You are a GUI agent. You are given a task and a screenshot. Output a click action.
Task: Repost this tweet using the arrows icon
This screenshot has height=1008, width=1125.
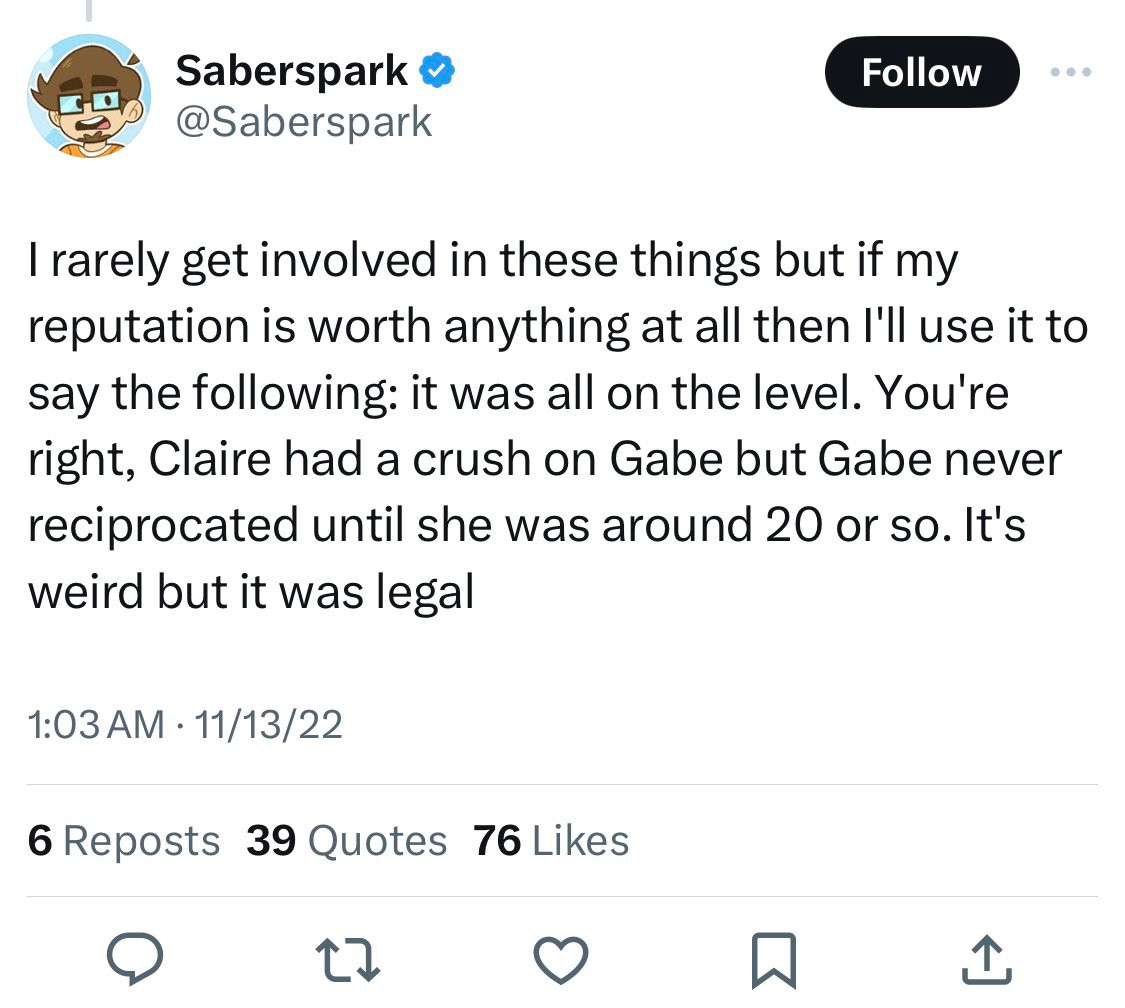point(349,958)
